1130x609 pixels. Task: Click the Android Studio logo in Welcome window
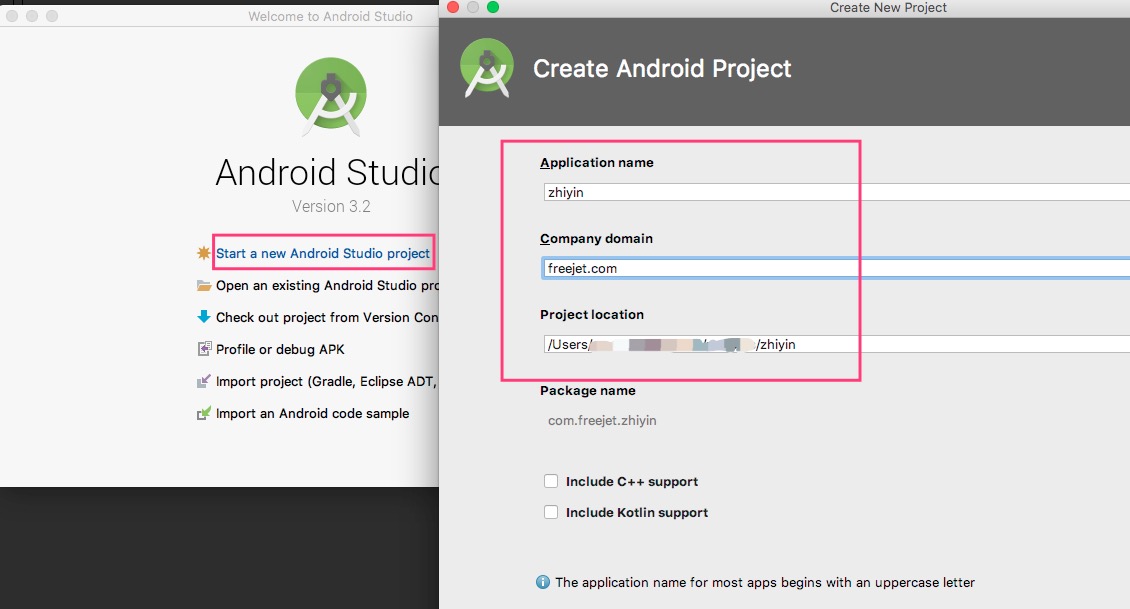coord(331,96)
